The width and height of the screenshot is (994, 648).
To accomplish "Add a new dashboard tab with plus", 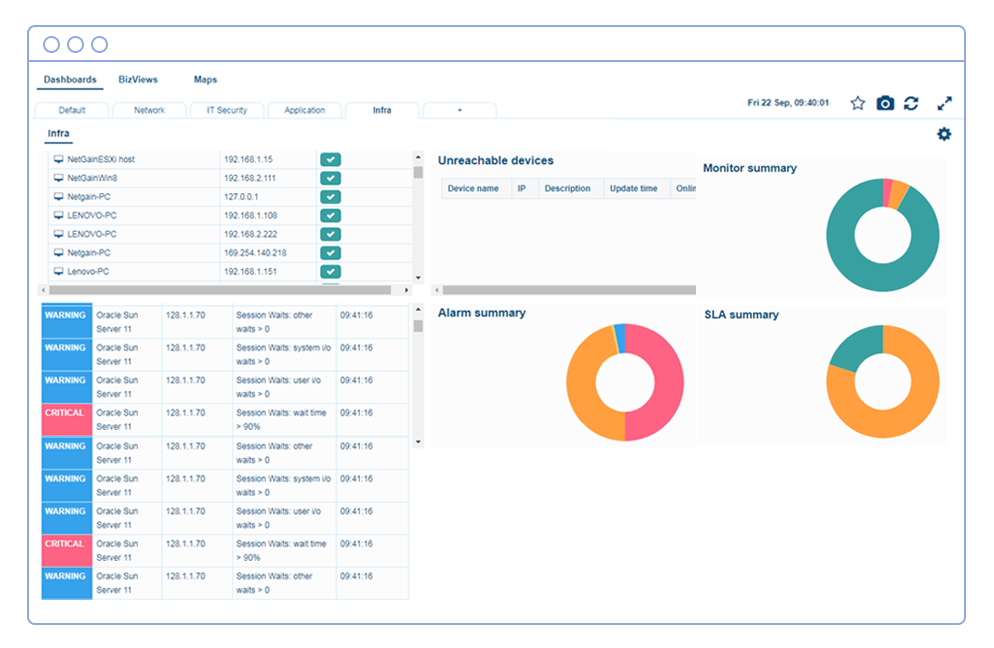I will [459, 110].
